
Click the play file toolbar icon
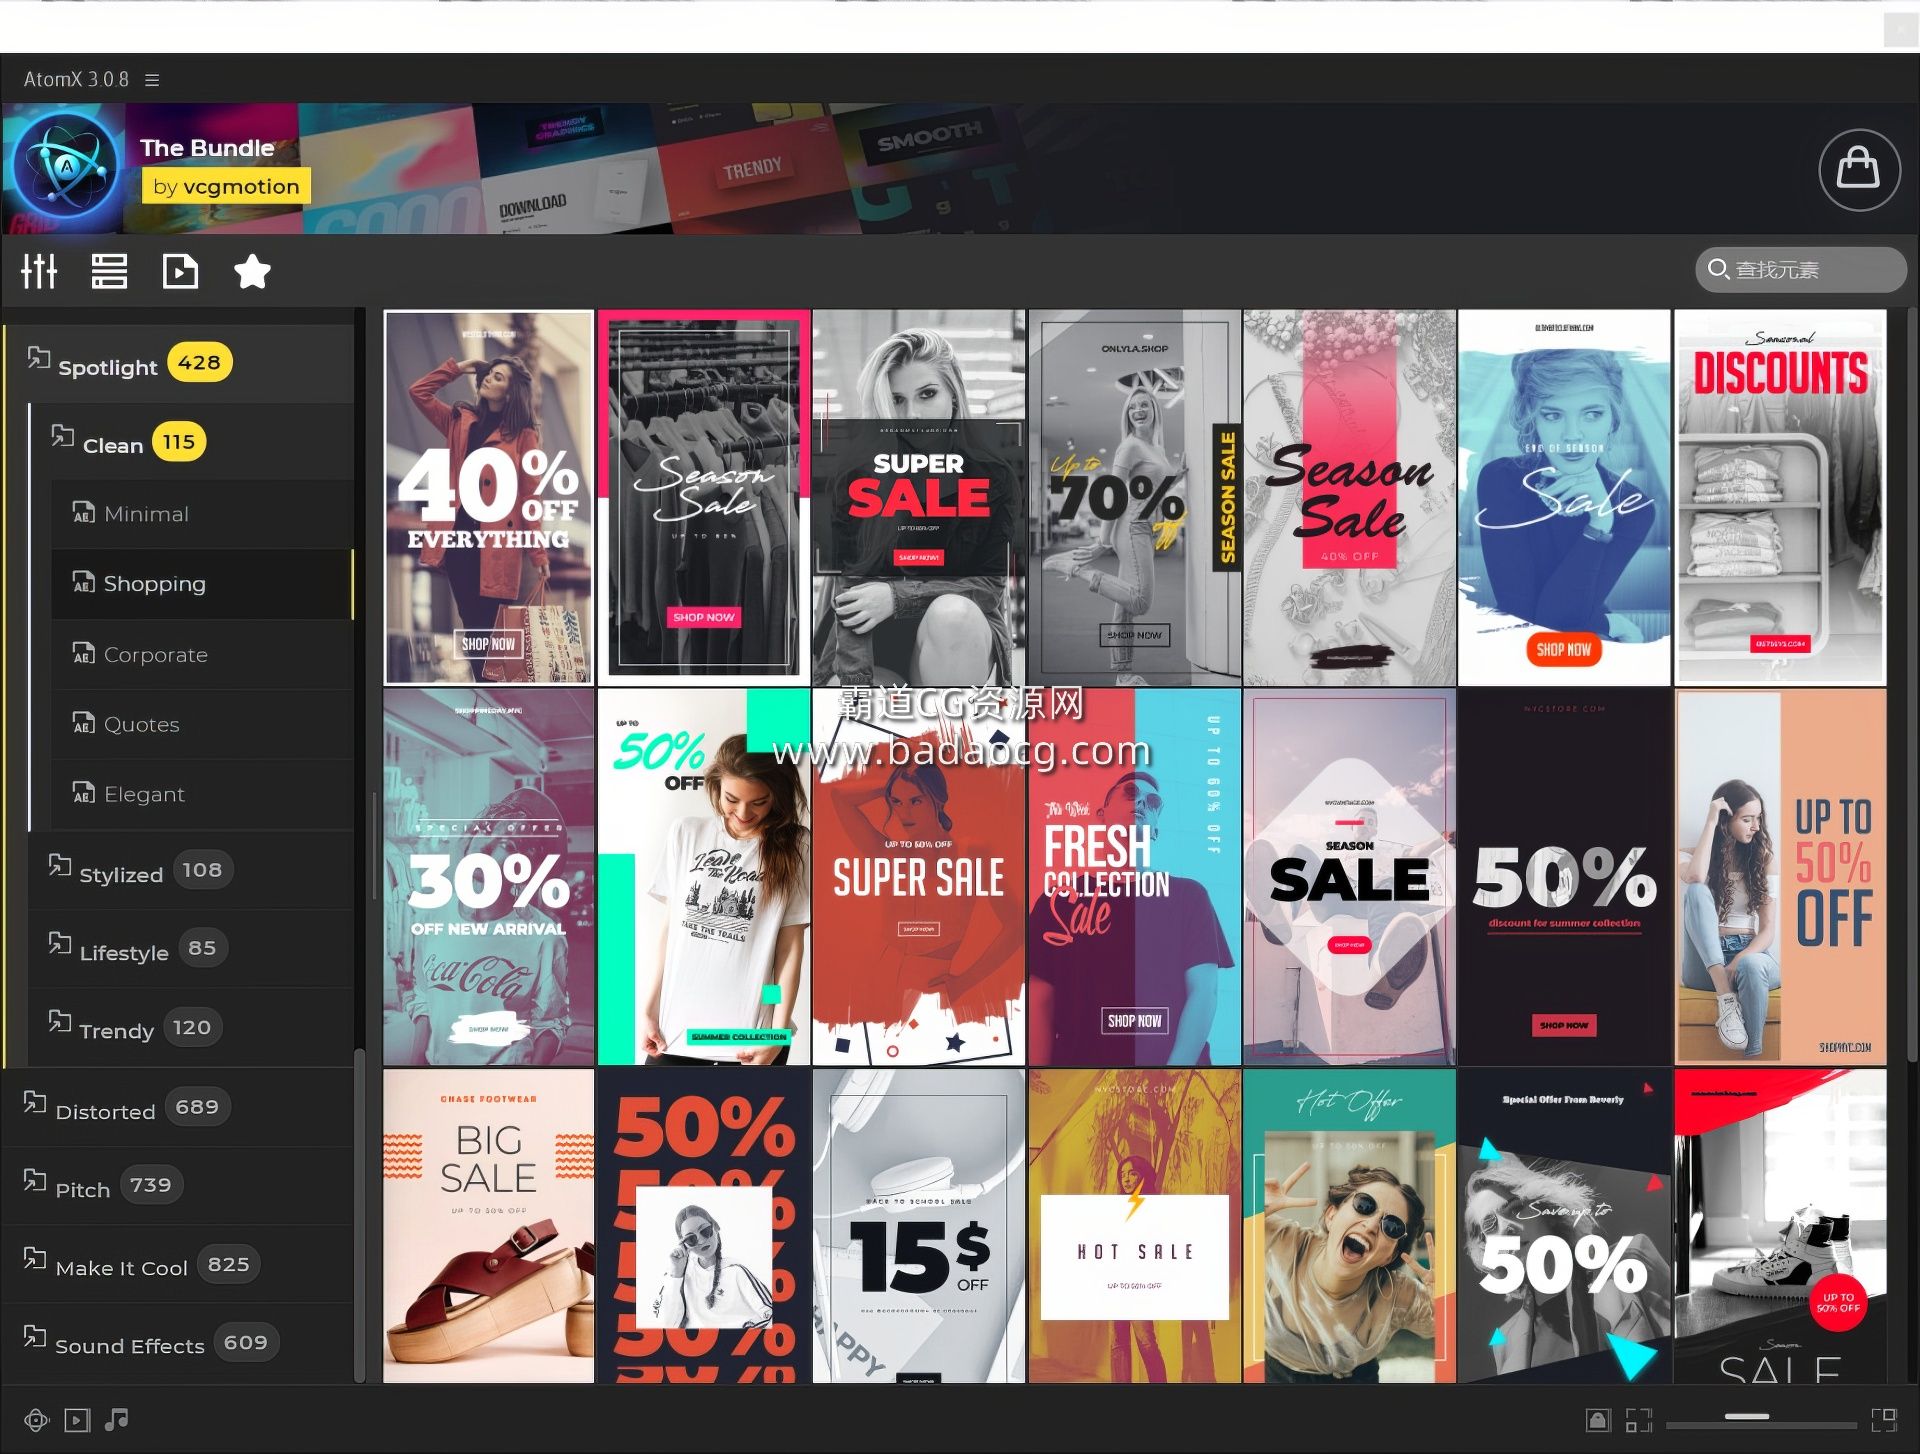[x=181, y=271]
